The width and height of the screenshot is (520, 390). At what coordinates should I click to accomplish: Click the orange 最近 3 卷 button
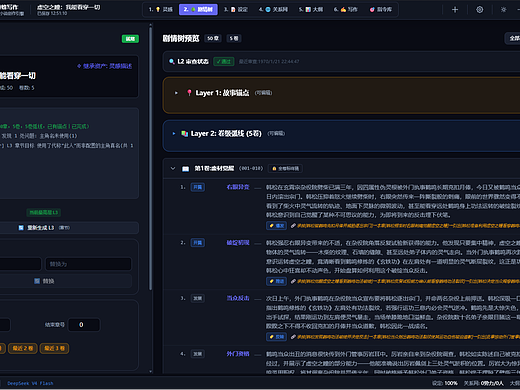tap(54, 348)
